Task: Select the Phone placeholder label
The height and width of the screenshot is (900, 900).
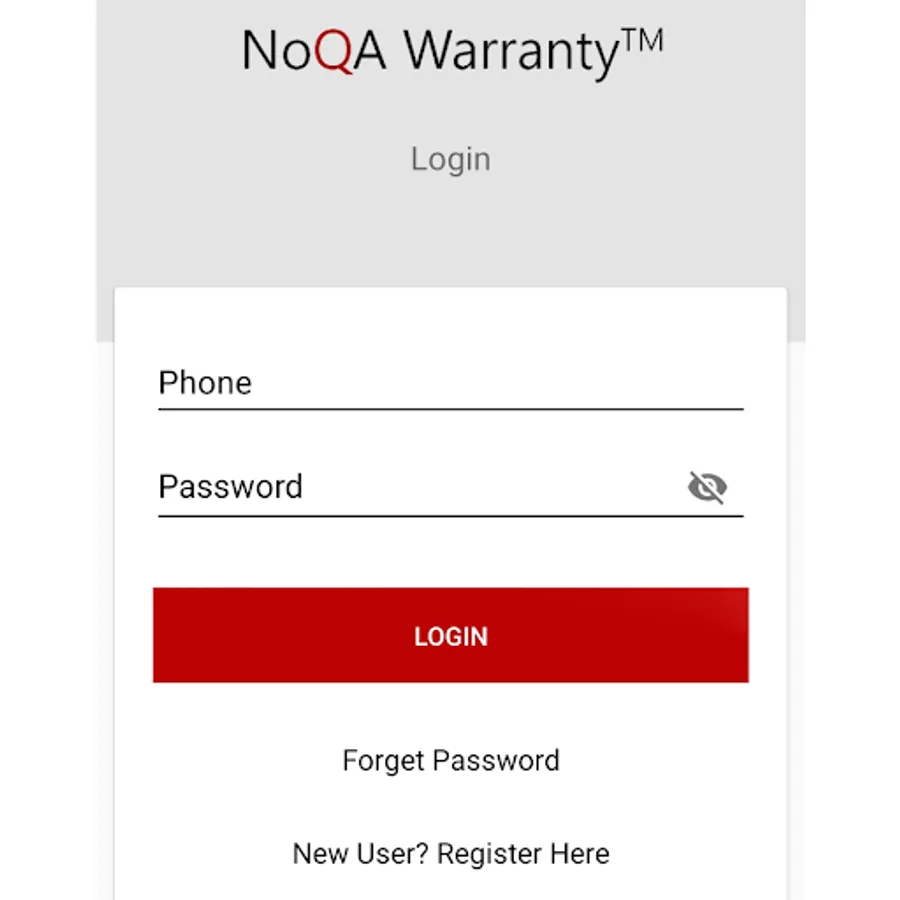Action: coord(205,383)
